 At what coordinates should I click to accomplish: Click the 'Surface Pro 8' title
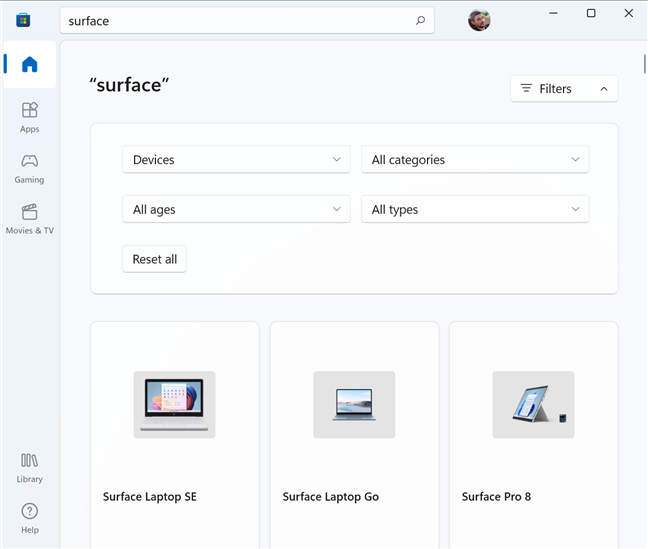[496, 496]
